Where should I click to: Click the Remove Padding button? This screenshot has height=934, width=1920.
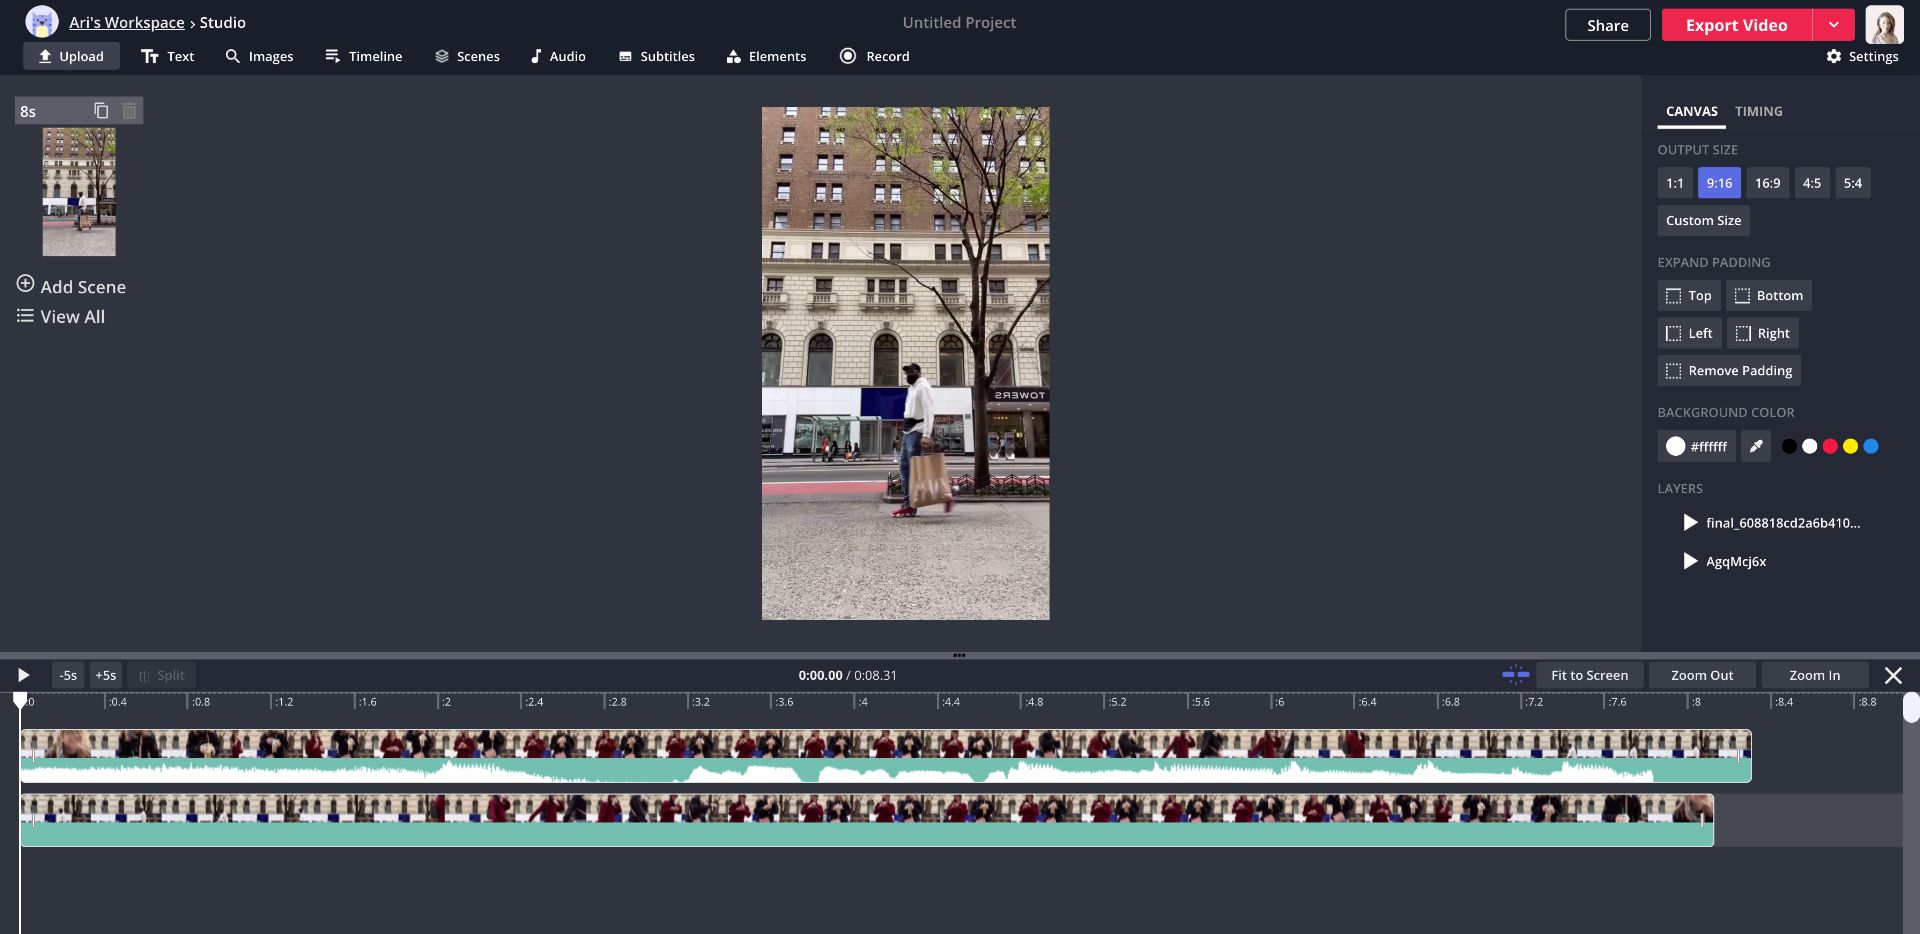pyautogui.click(x=1728, y=370)
